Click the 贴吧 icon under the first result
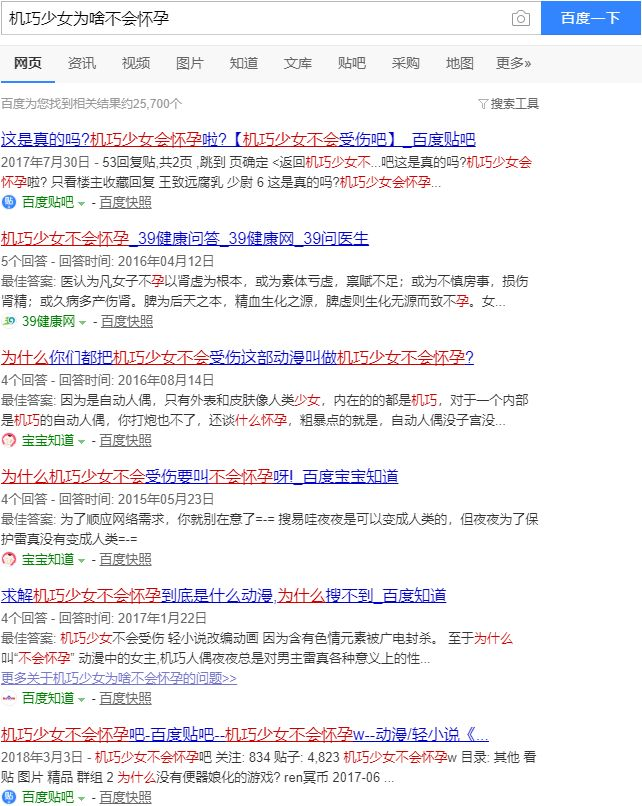Screen dimensions: 642x806 pyautogui.click(x=9, y=202)
